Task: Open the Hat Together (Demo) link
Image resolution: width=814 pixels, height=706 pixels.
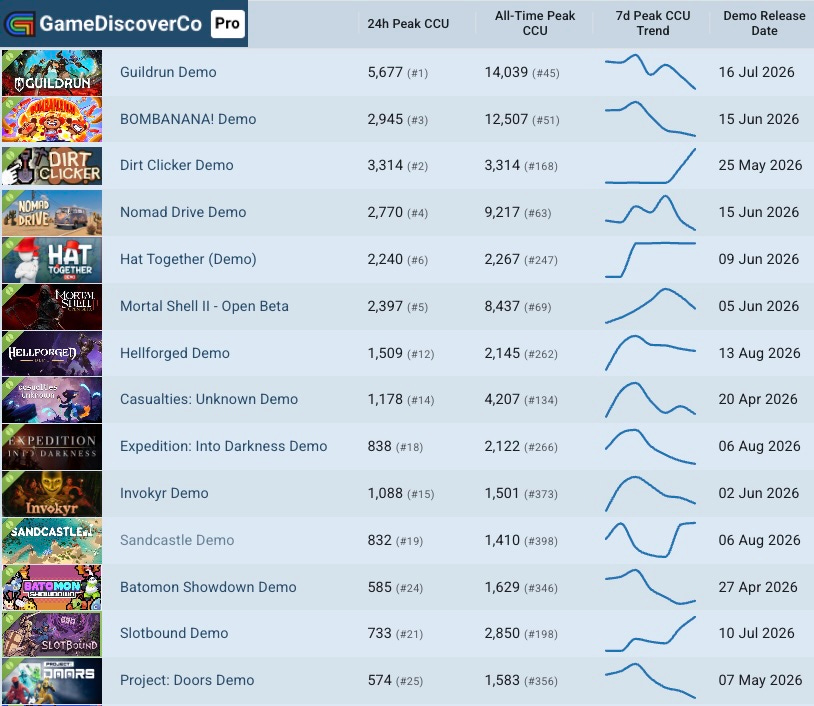Action: point(188,259)
